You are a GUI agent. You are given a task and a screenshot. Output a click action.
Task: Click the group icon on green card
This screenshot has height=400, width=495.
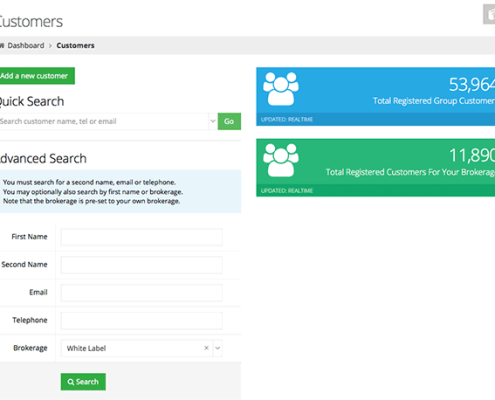[x=281, y=160]
